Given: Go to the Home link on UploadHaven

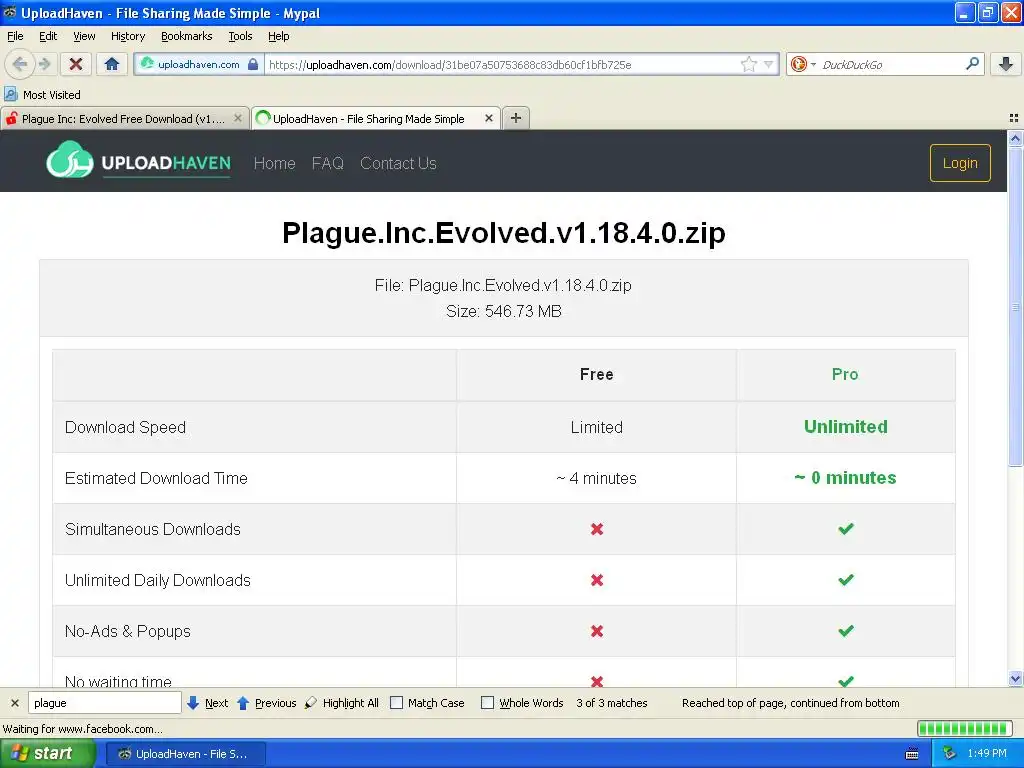Looking at the screenshot, I should click(x=274, y=163).
